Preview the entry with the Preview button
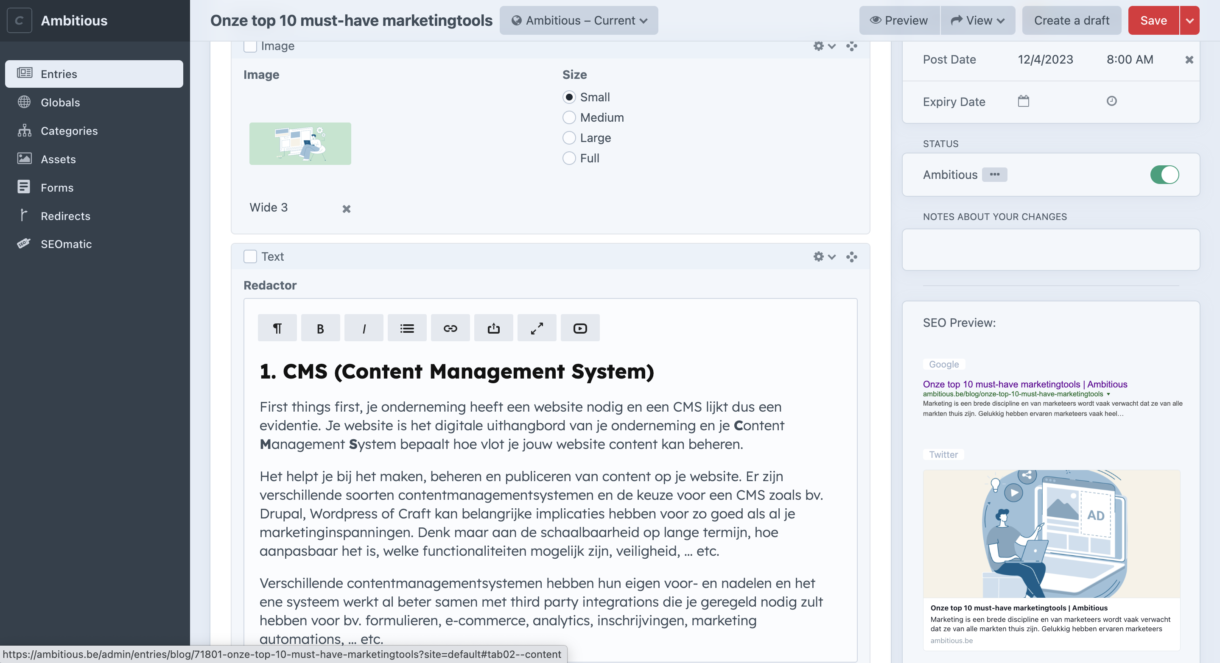1220x663 pixels. click(898, 20)
